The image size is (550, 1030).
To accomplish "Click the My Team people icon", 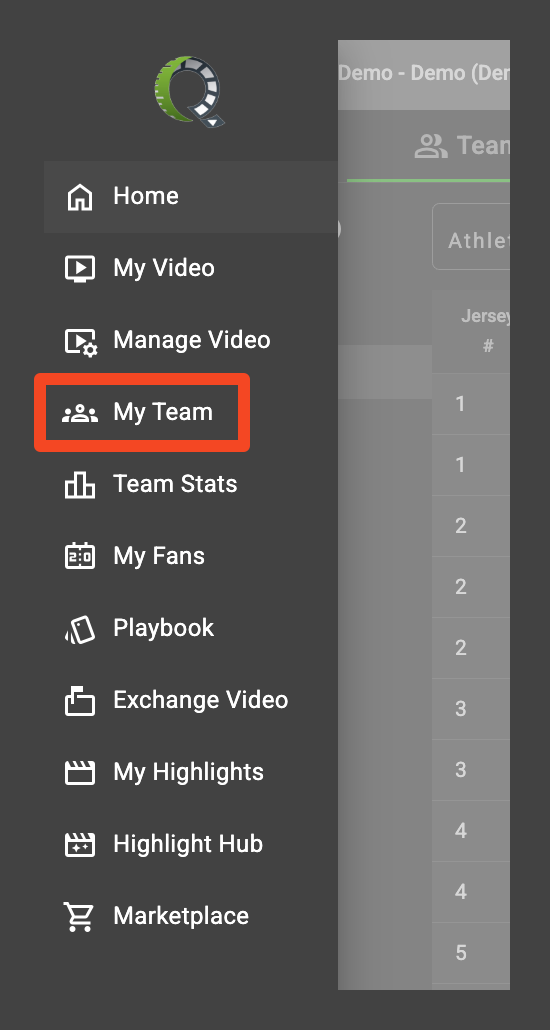I will (80, 413).
